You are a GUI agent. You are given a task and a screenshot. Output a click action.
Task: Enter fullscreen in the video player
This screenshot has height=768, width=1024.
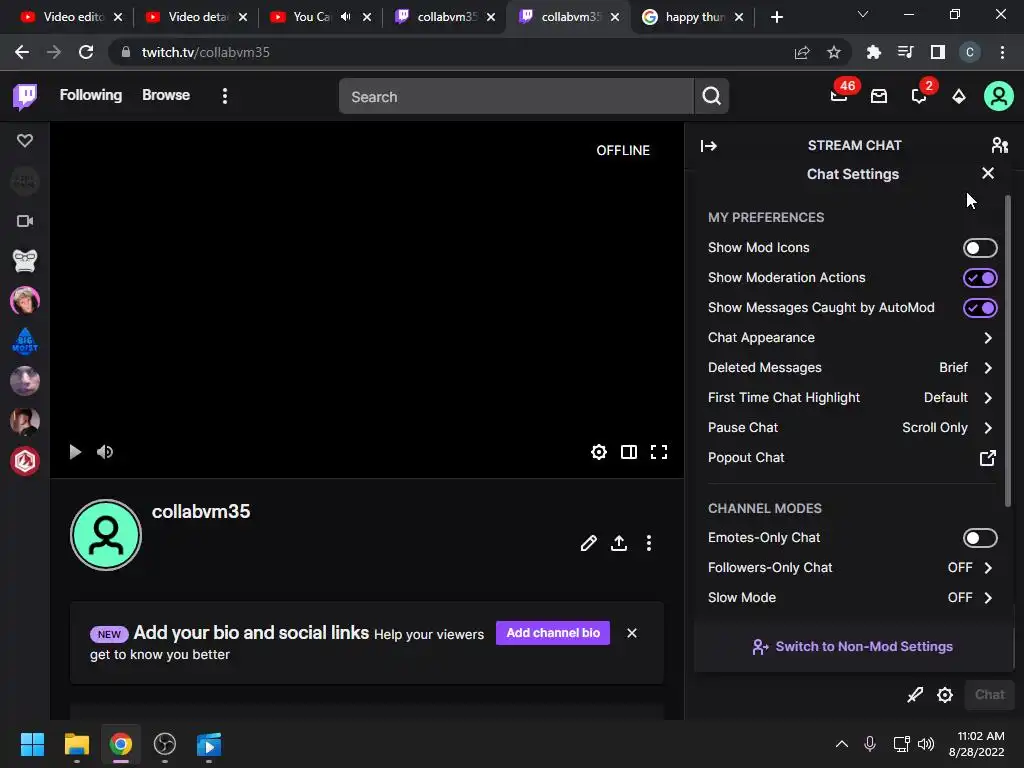[658, 452]
